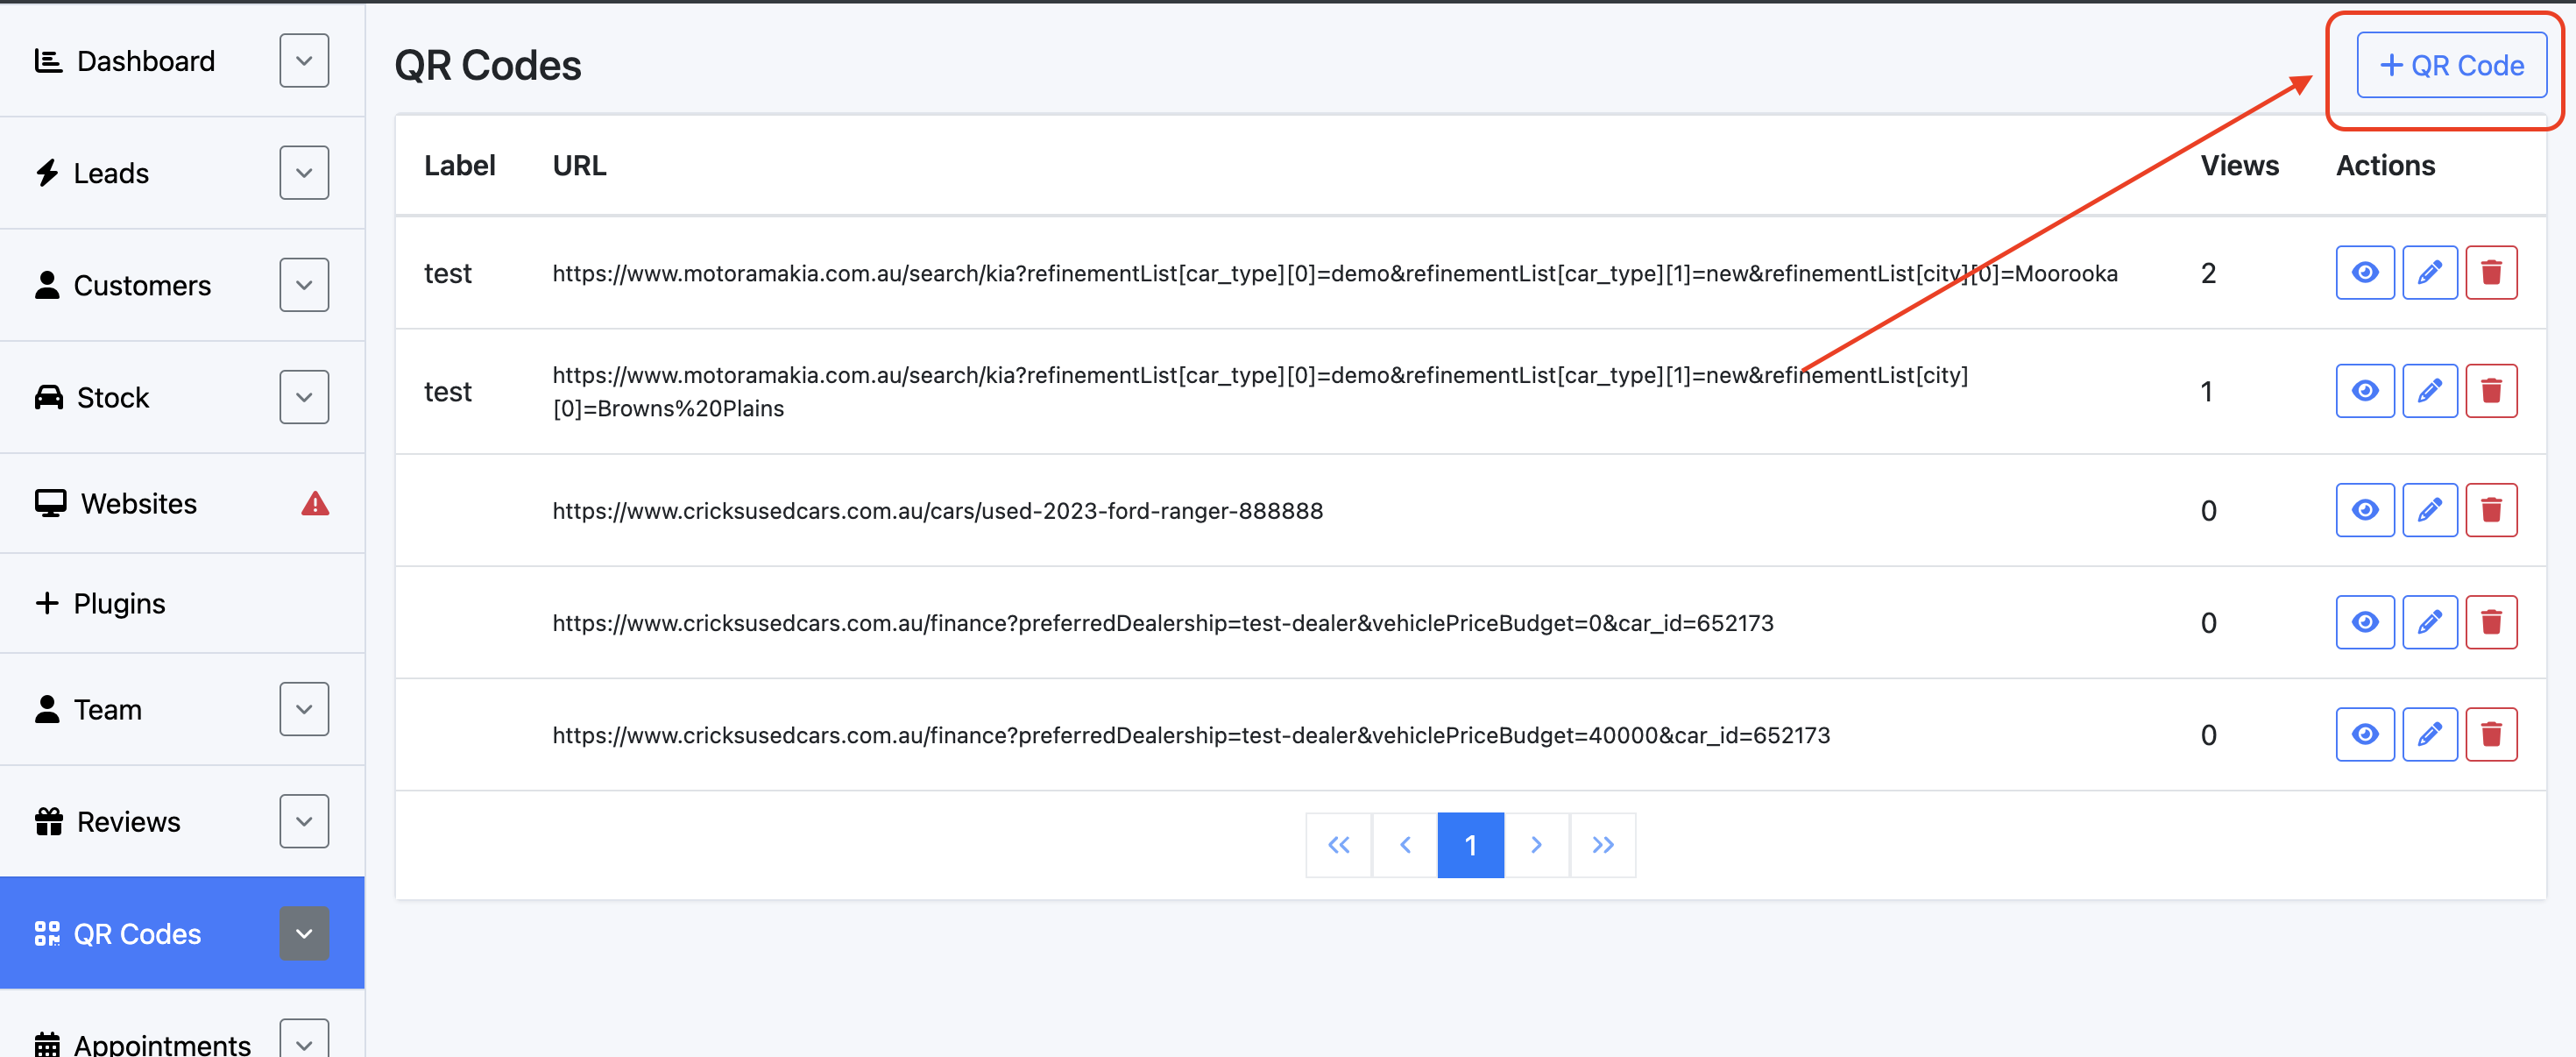Delete the Moorooka QR code entry

point(2490,273)
